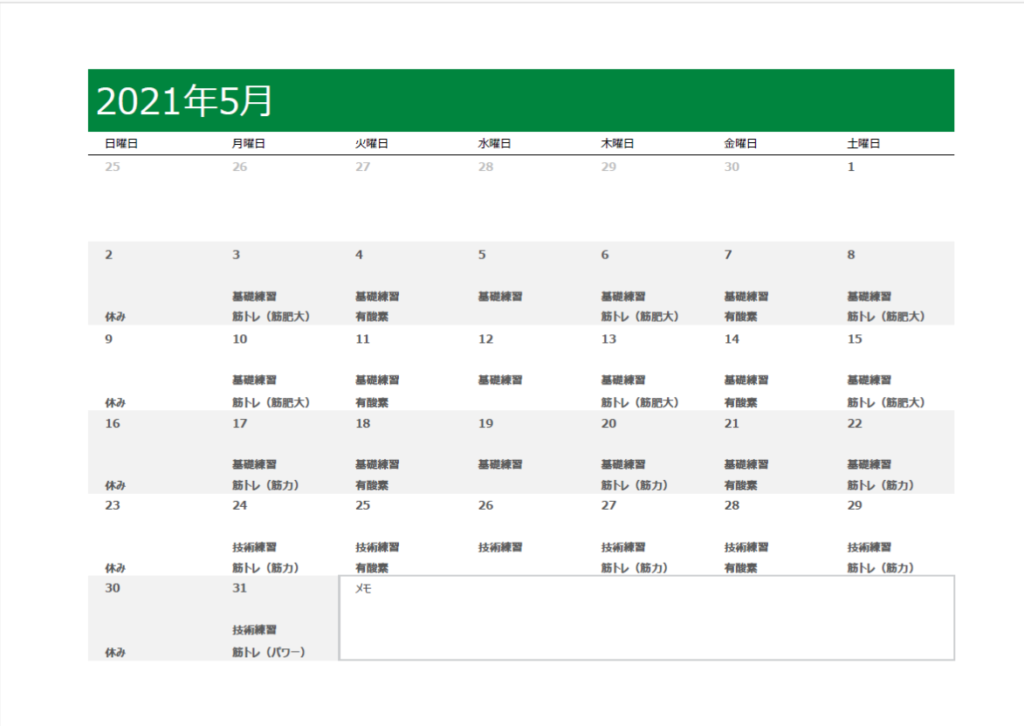Select the May 1 date cell

pyautogui.click(x=851, y=167)
